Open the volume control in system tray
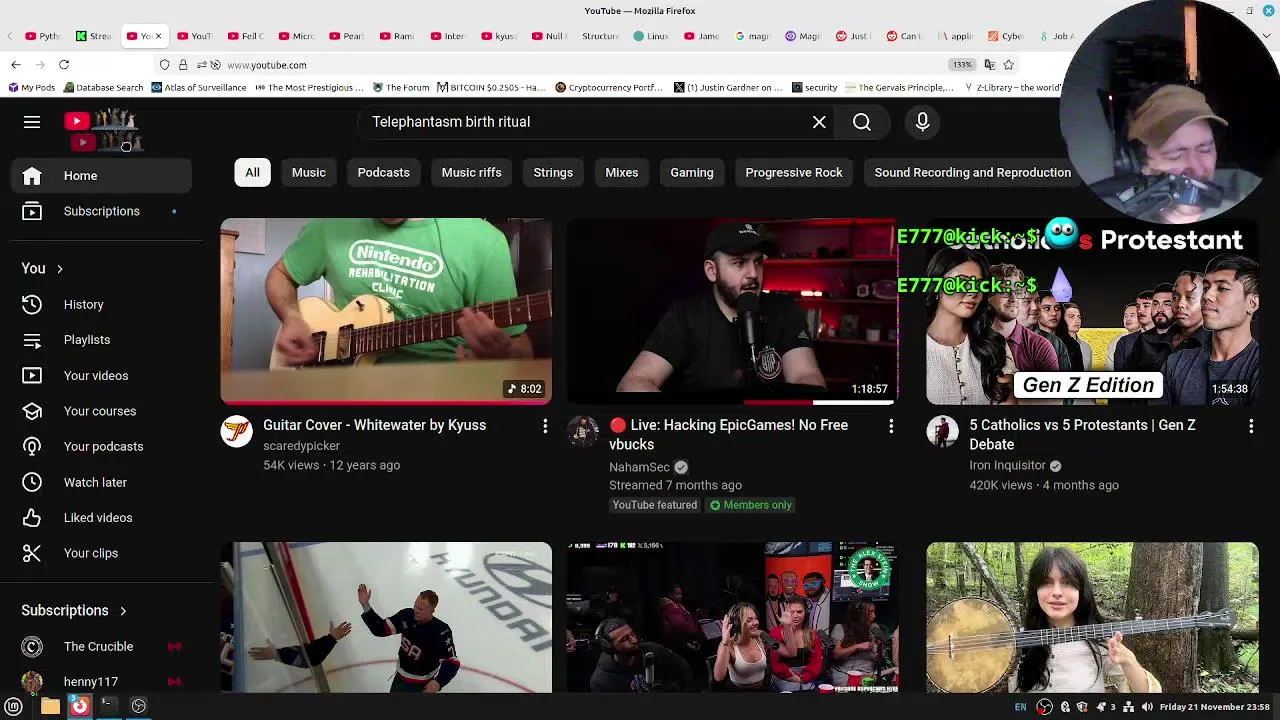The image size is (1280, 720). [x=1147, y=707]
